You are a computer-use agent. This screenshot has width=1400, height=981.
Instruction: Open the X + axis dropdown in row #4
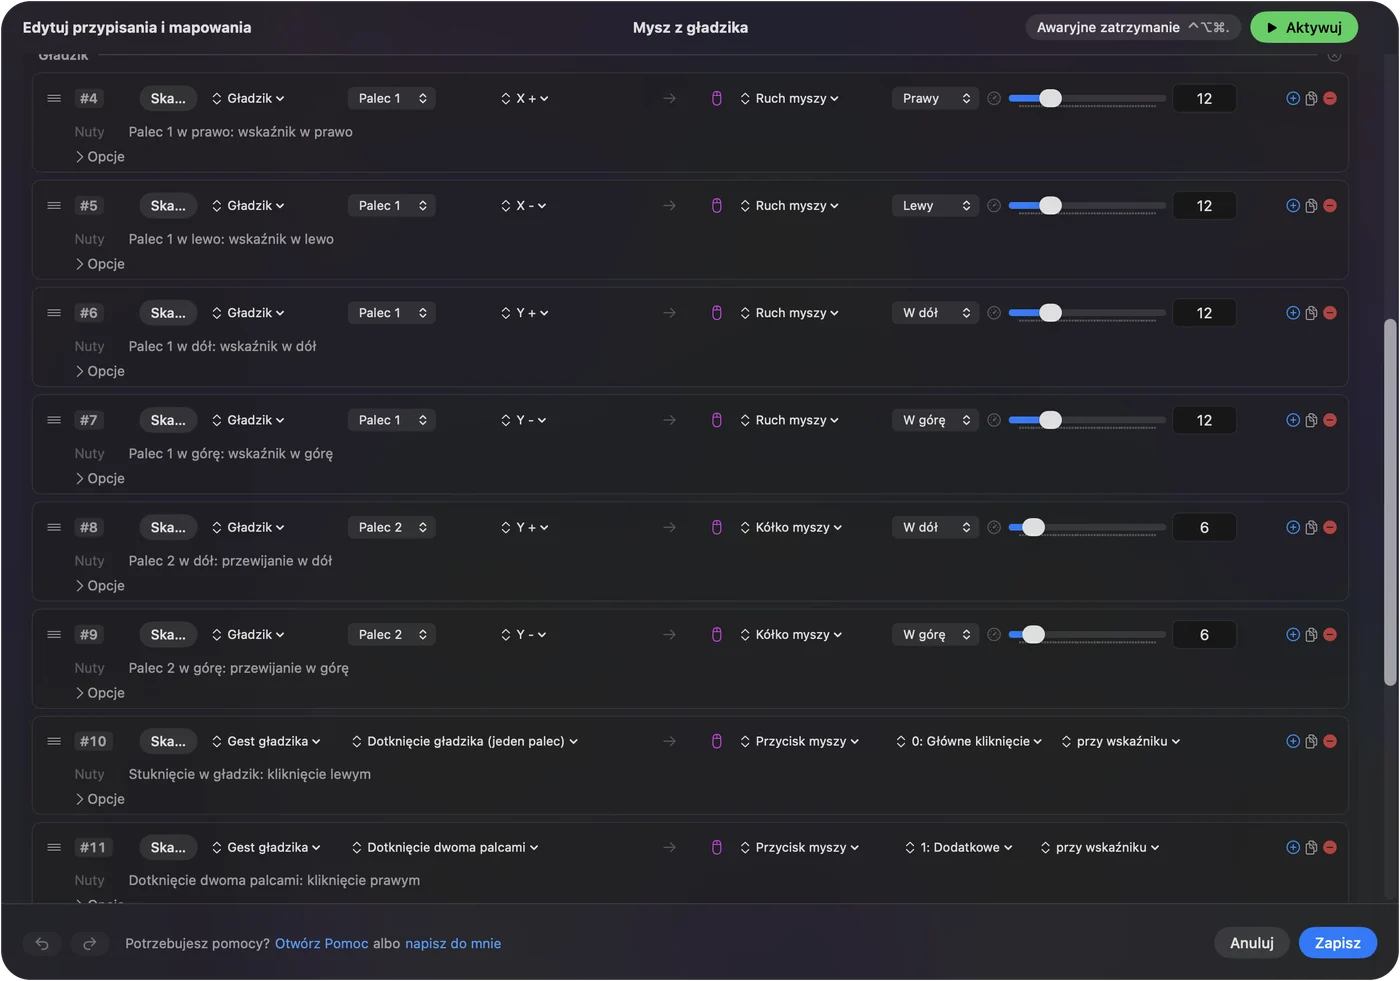coord(525,98)
